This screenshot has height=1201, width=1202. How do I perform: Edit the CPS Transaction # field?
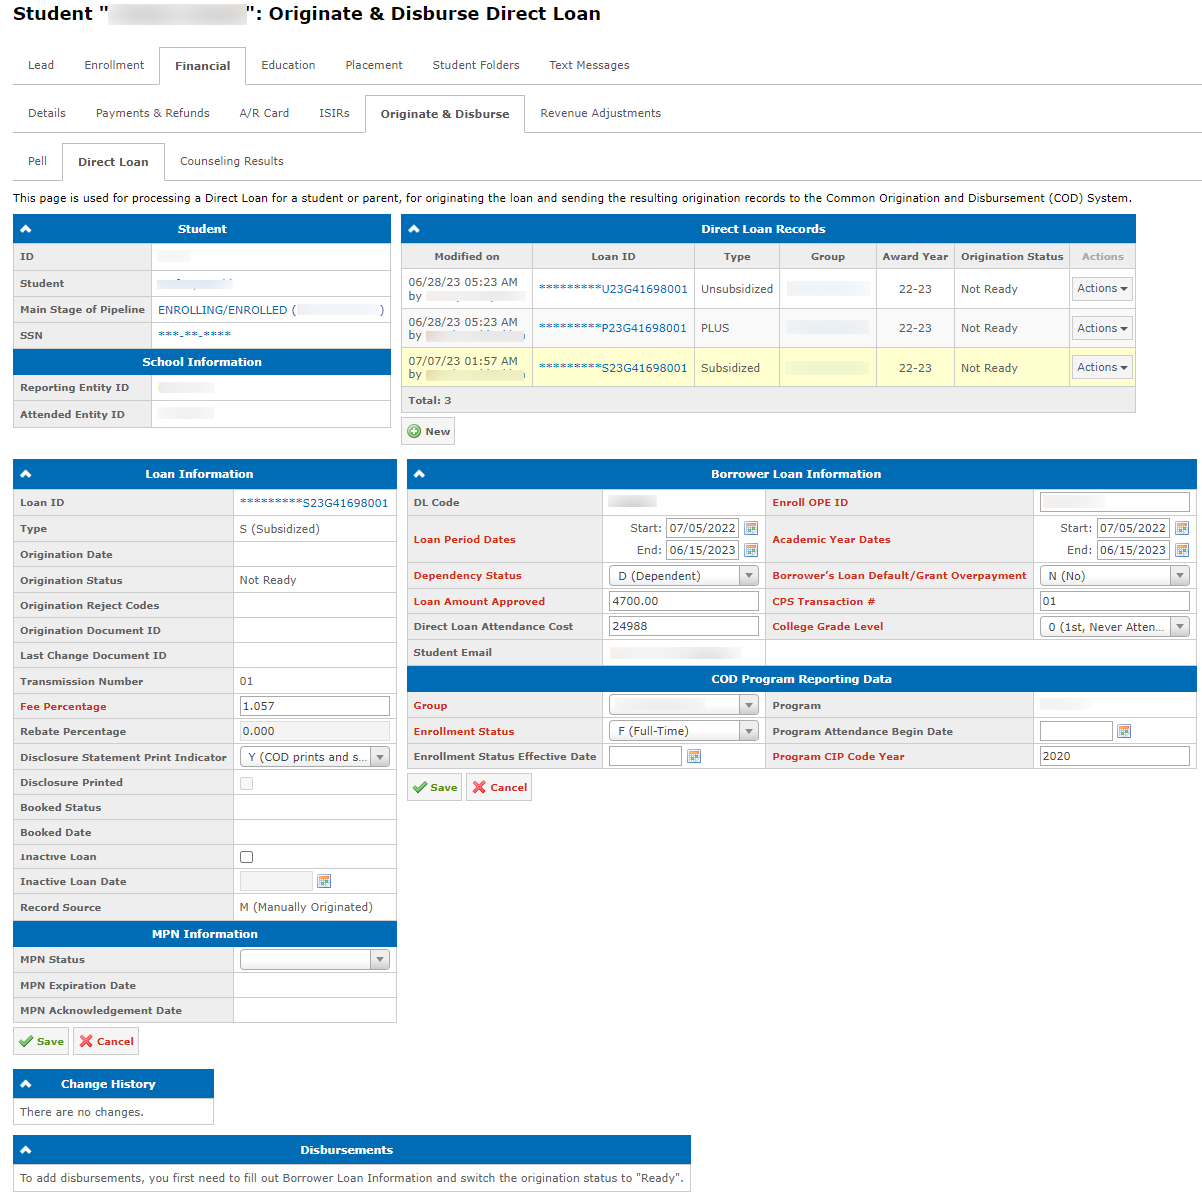[1115, 601]
